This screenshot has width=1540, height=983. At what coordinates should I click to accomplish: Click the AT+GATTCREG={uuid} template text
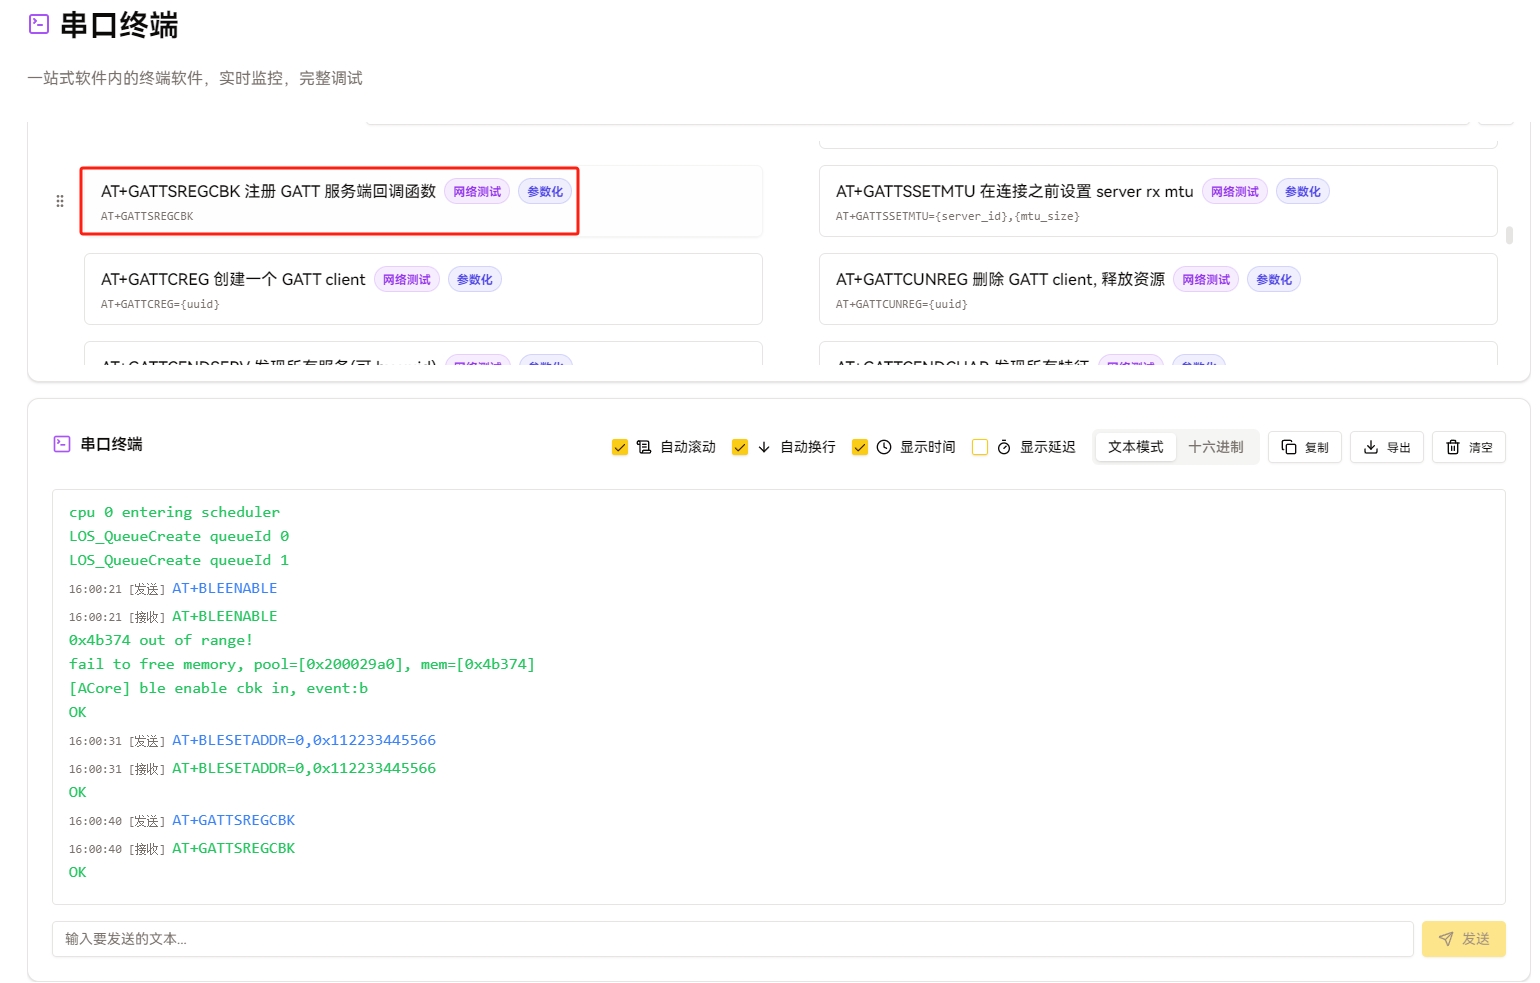pos(160,304)
